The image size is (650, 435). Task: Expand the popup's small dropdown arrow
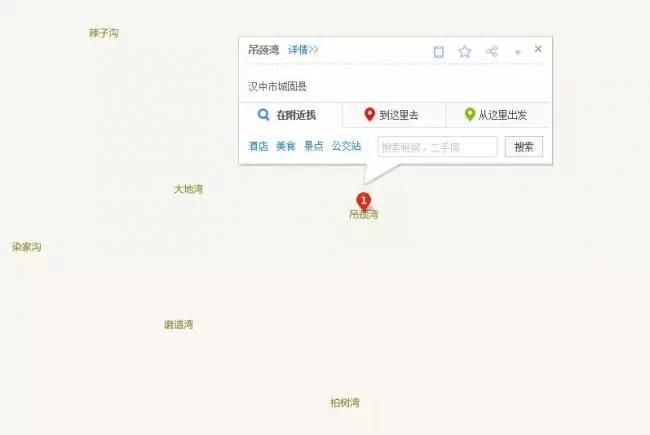(517, 52)
